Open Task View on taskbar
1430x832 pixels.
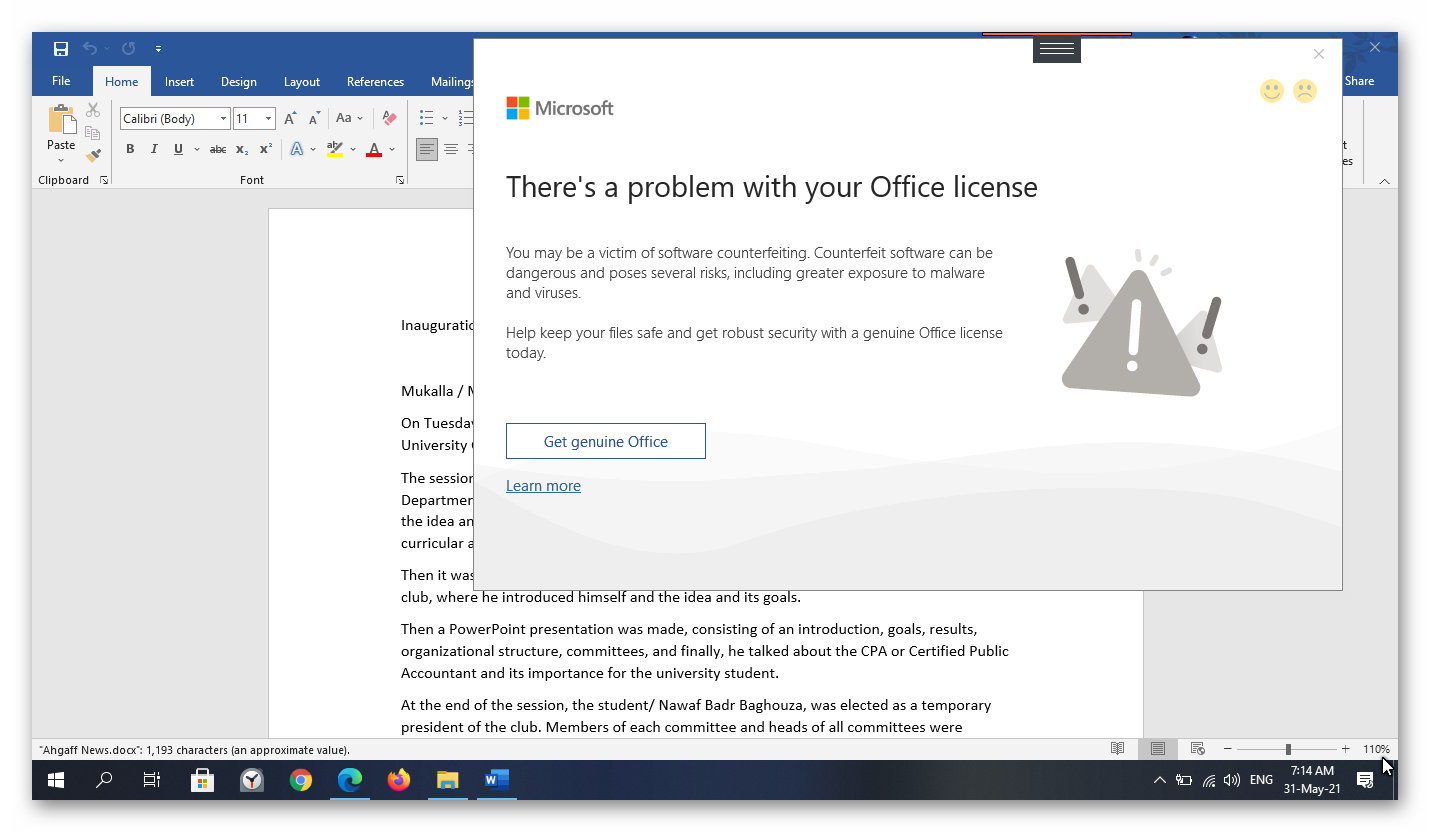(x=152, y=780)
